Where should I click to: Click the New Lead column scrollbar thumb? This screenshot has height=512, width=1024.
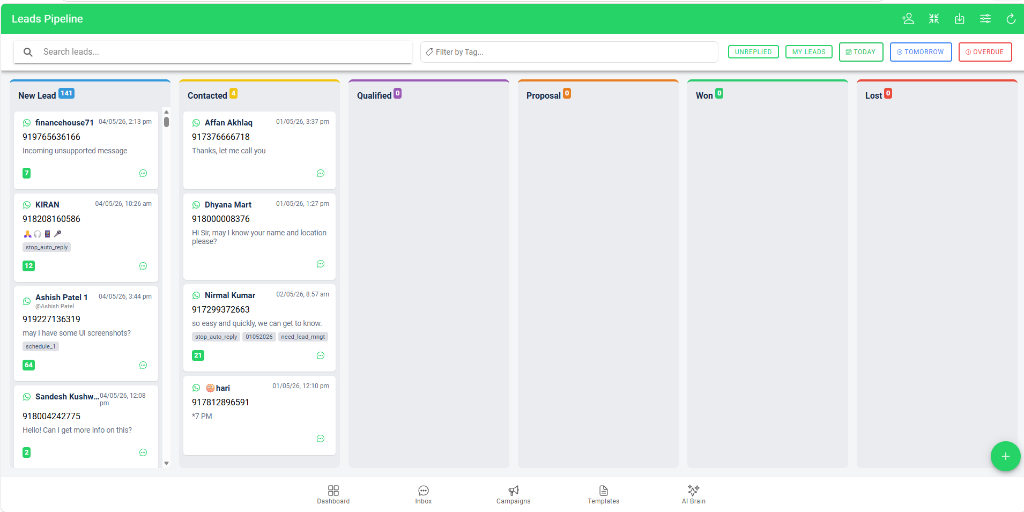coord(167,121)
